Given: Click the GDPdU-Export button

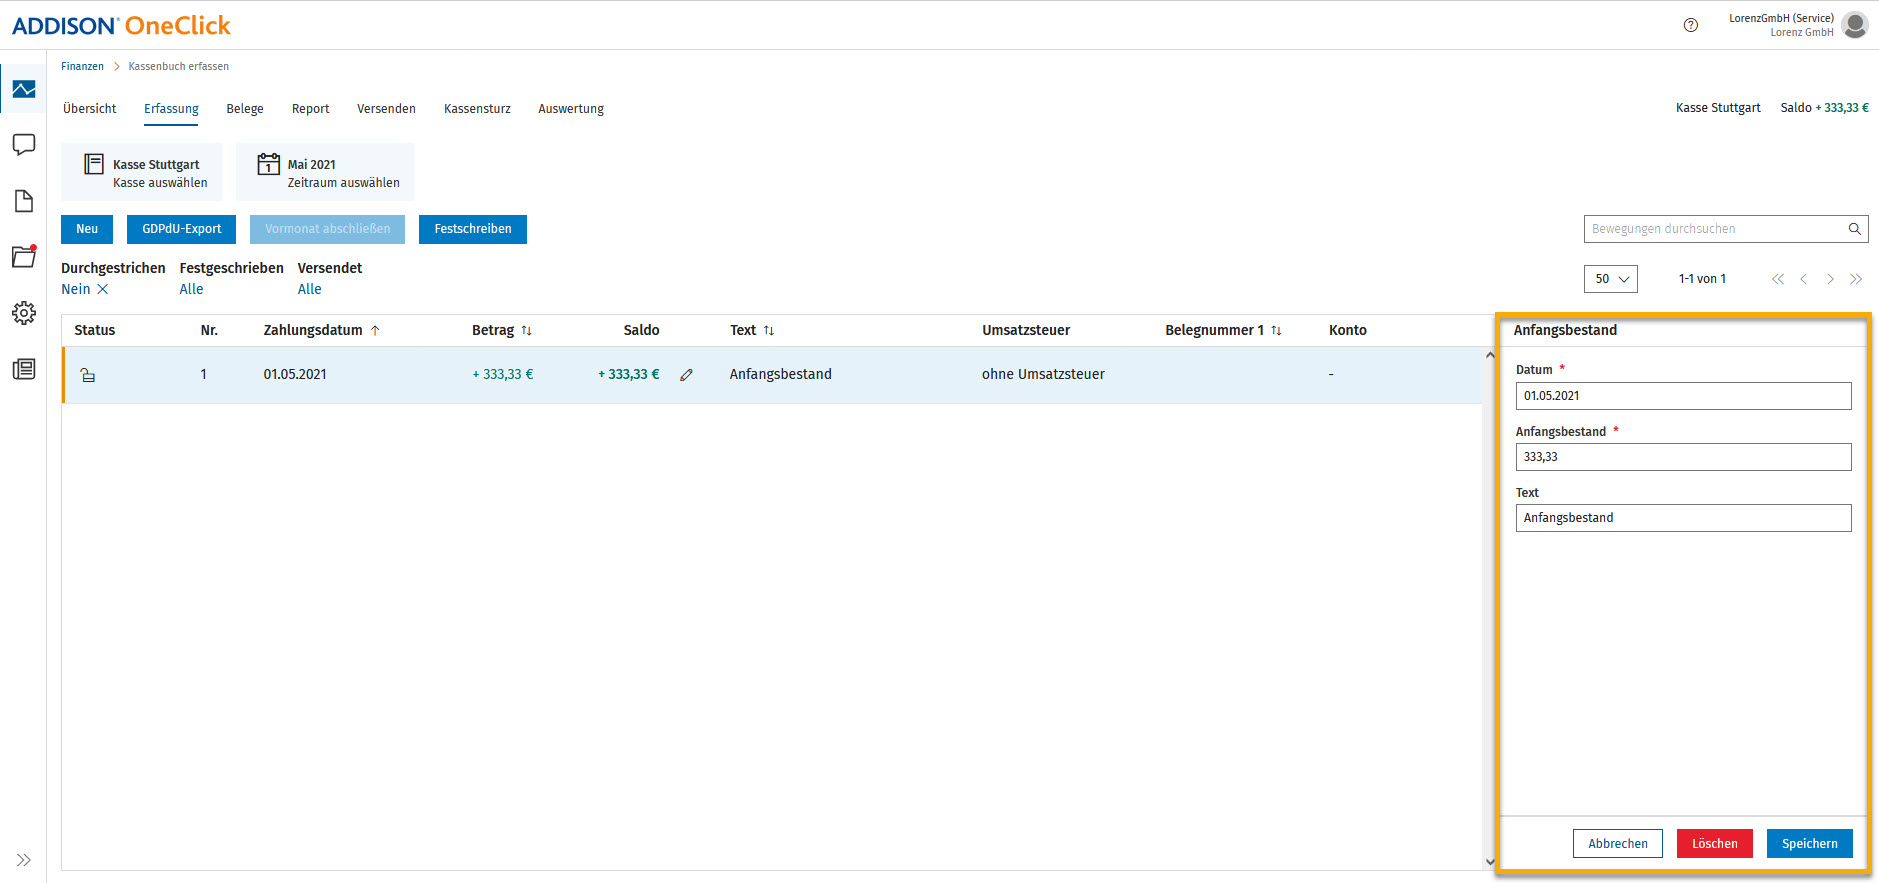Looking at the screenshot, I should click(181, 229).
